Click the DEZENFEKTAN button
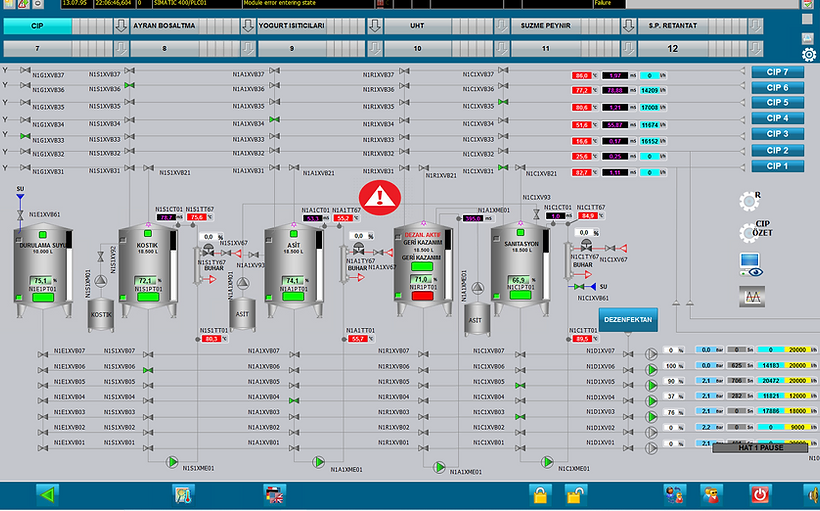This screenshot has height=511, width=820. [x=628, y=320]
